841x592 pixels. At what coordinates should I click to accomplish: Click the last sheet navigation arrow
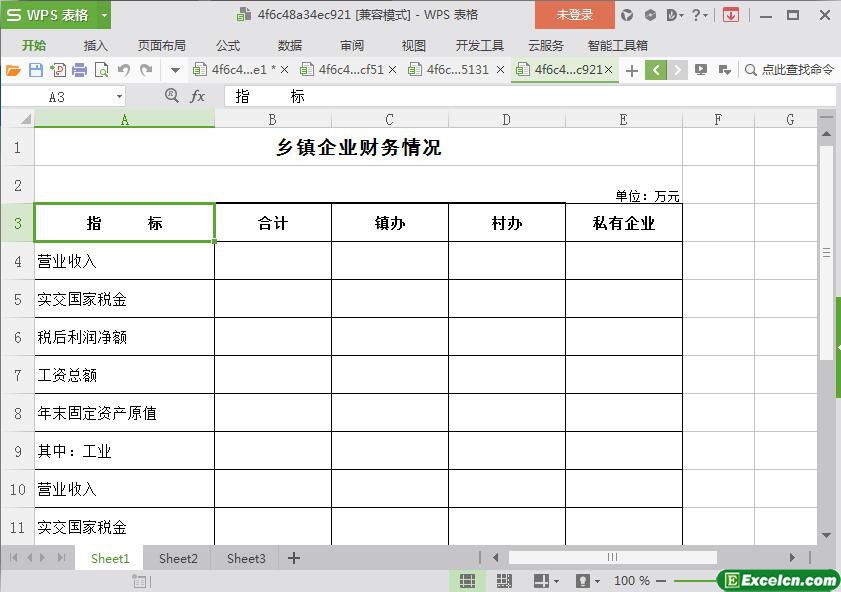point(61,558)
